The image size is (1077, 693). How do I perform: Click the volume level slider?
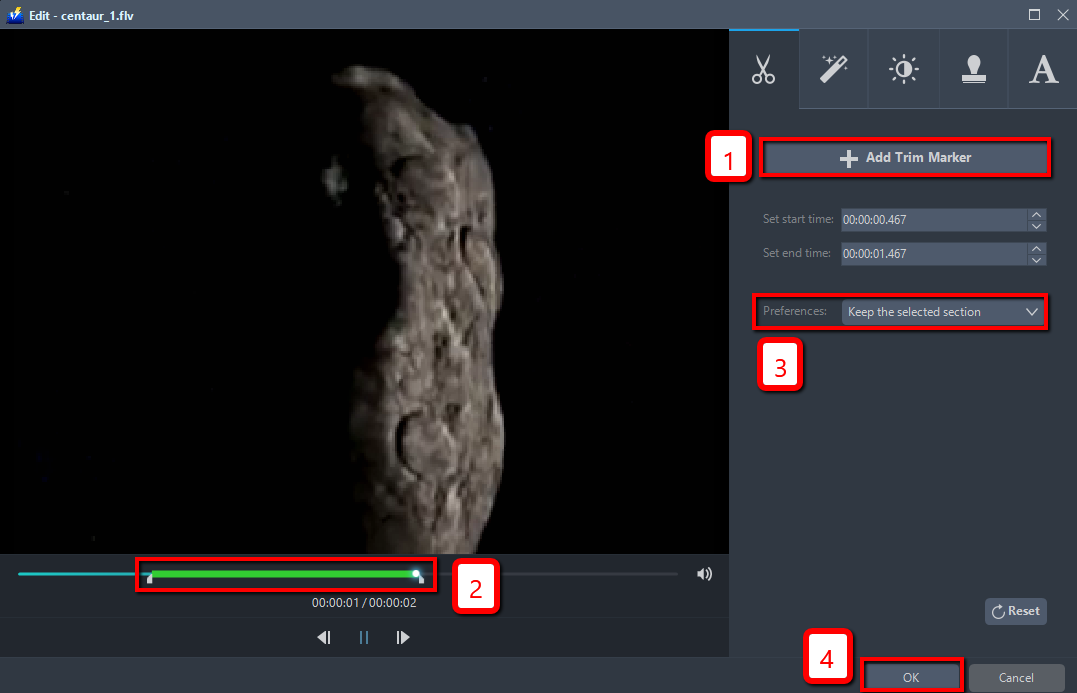(590, 573)
